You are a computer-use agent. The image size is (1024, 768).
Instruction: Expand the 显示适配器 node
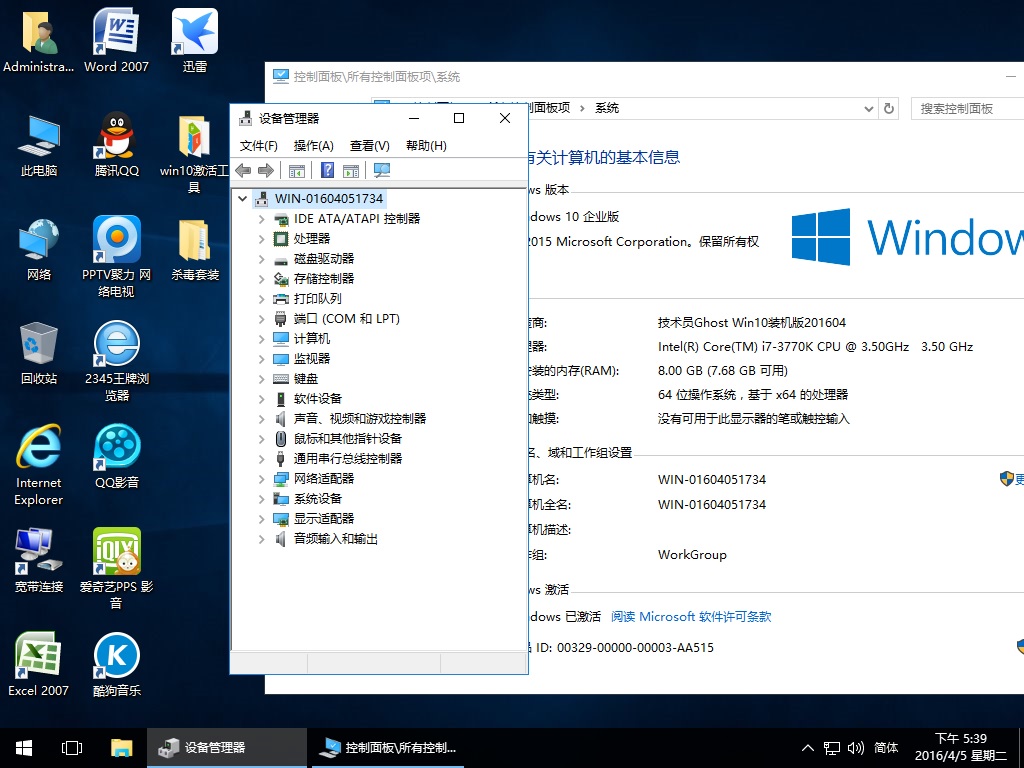261,519
